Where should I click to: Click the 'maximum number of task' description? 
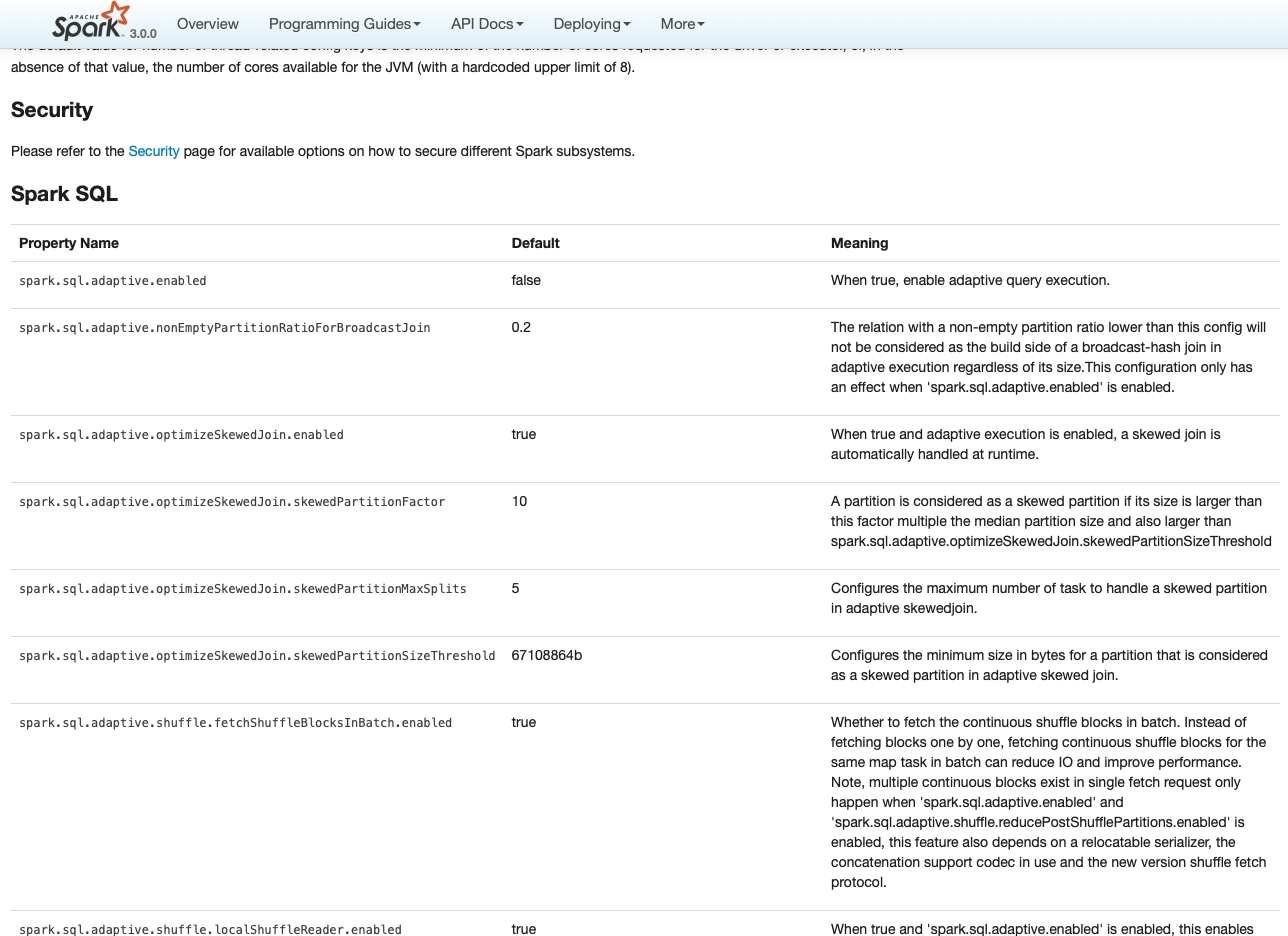point(1049,598)
